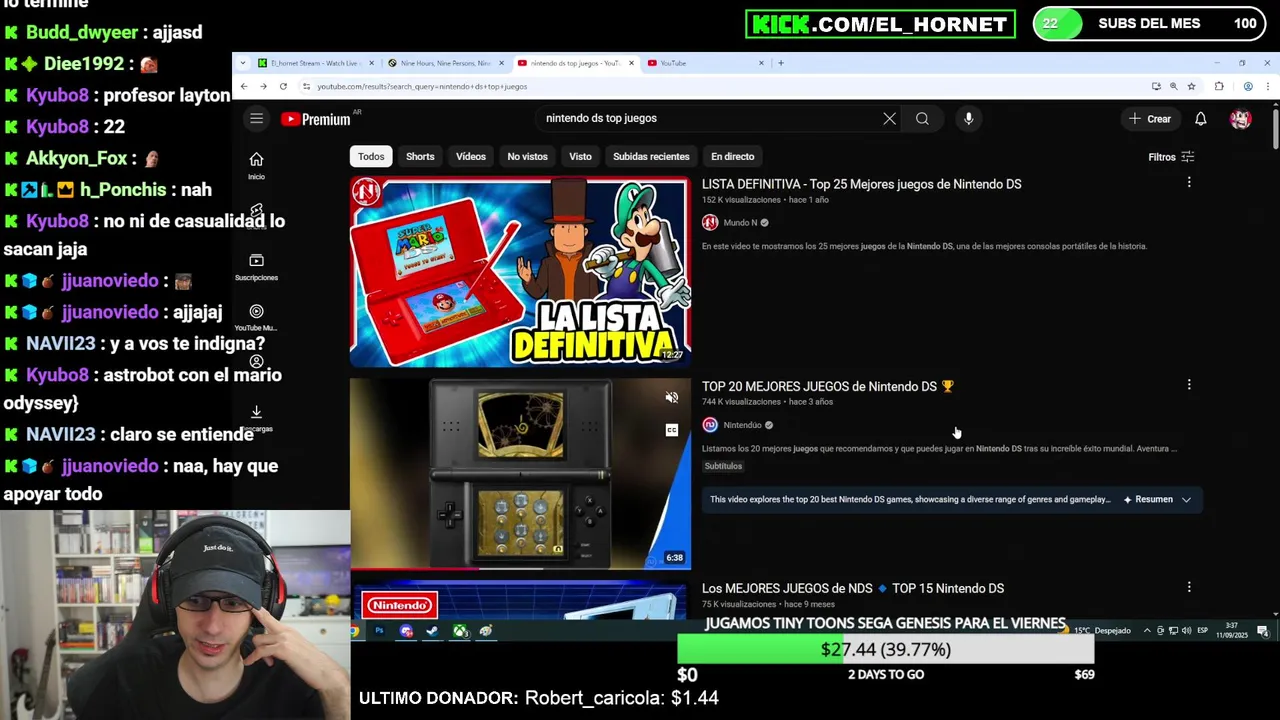Unmute the preview on the TOP 20 thumbnail
1280x720 pixels.
[672, 398]
